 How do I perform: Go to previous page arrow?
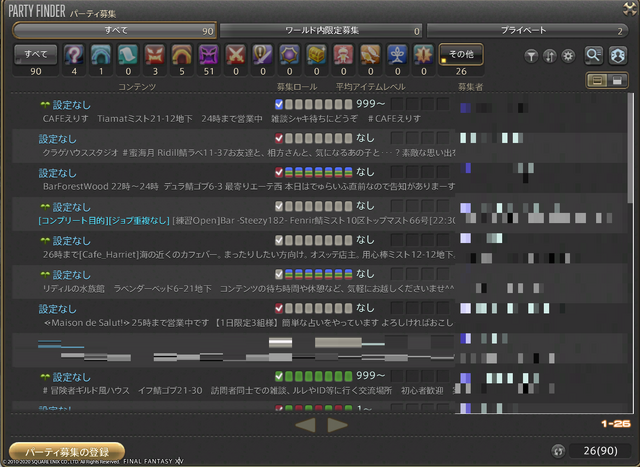click(306, 425)
